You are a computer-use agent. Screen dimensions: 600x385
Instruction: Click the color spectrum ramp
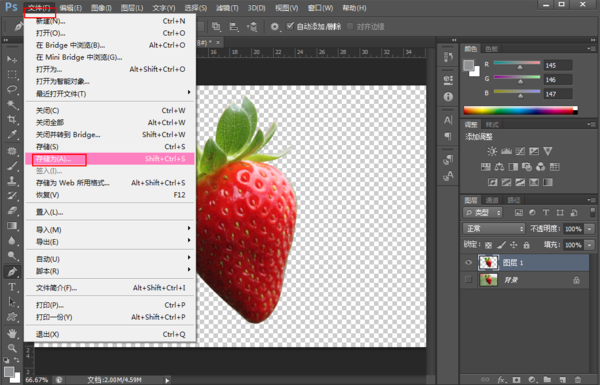[520, 111]
